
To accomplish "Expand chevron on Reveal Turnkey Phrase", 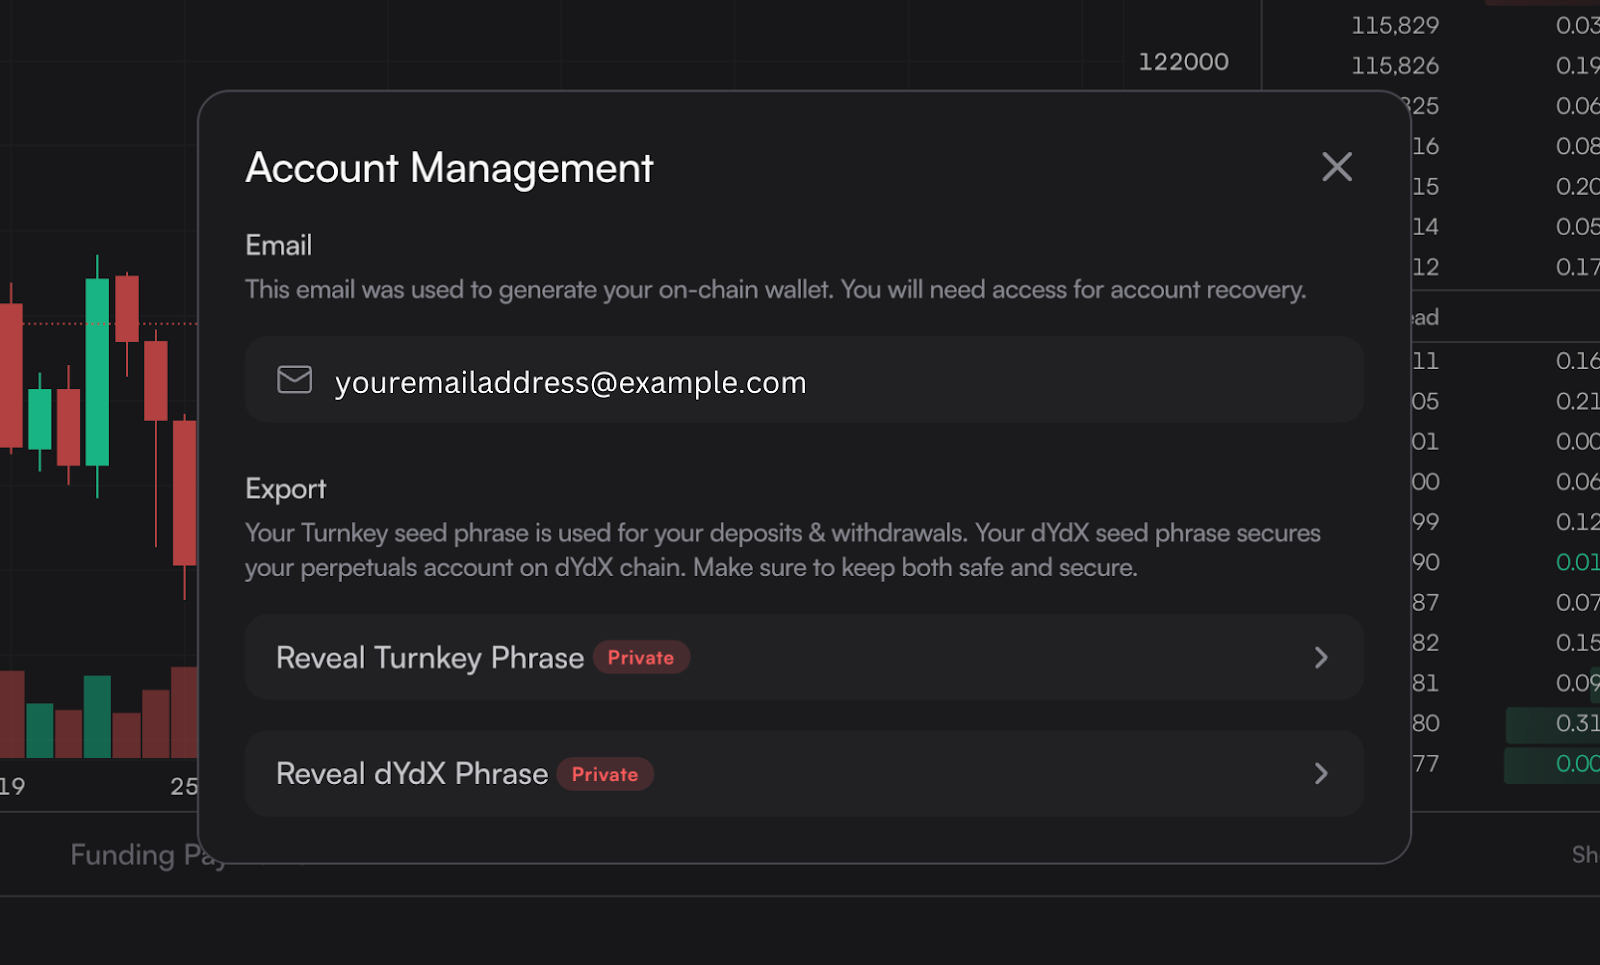I will 1321,657.
